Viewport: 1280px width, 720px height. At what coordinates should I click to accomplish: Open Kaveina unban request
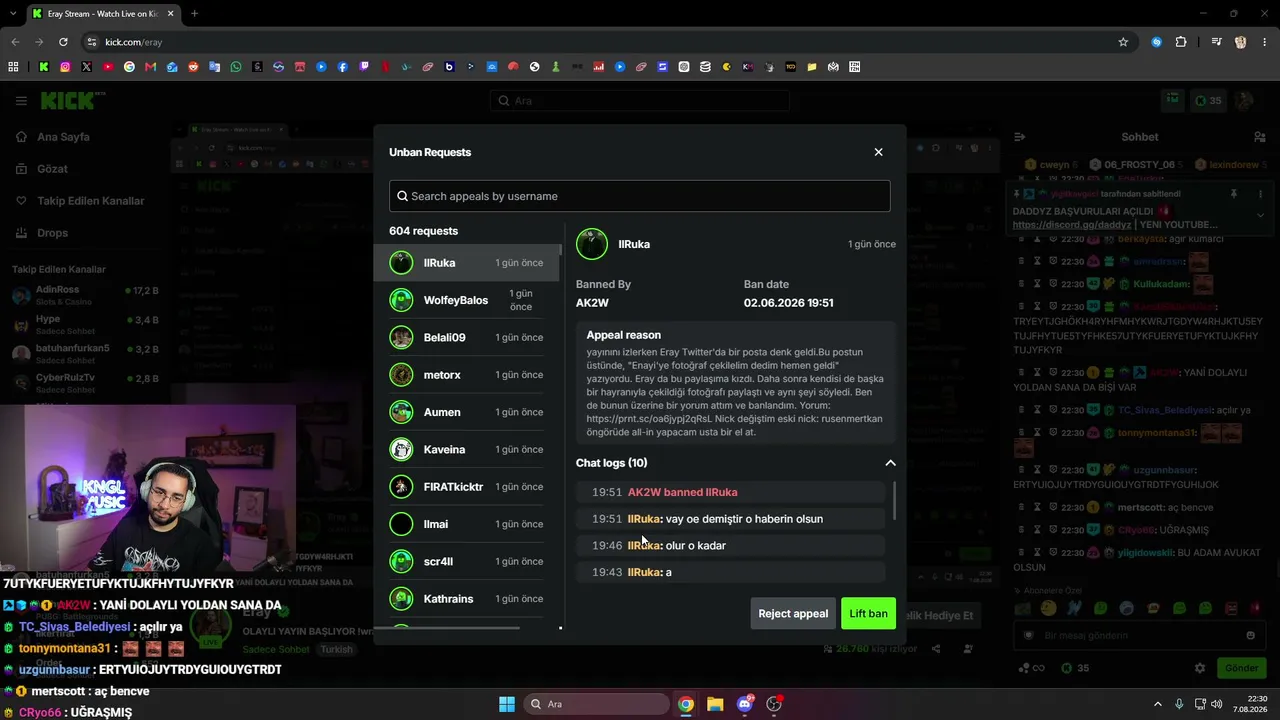(x=467, y=449)
